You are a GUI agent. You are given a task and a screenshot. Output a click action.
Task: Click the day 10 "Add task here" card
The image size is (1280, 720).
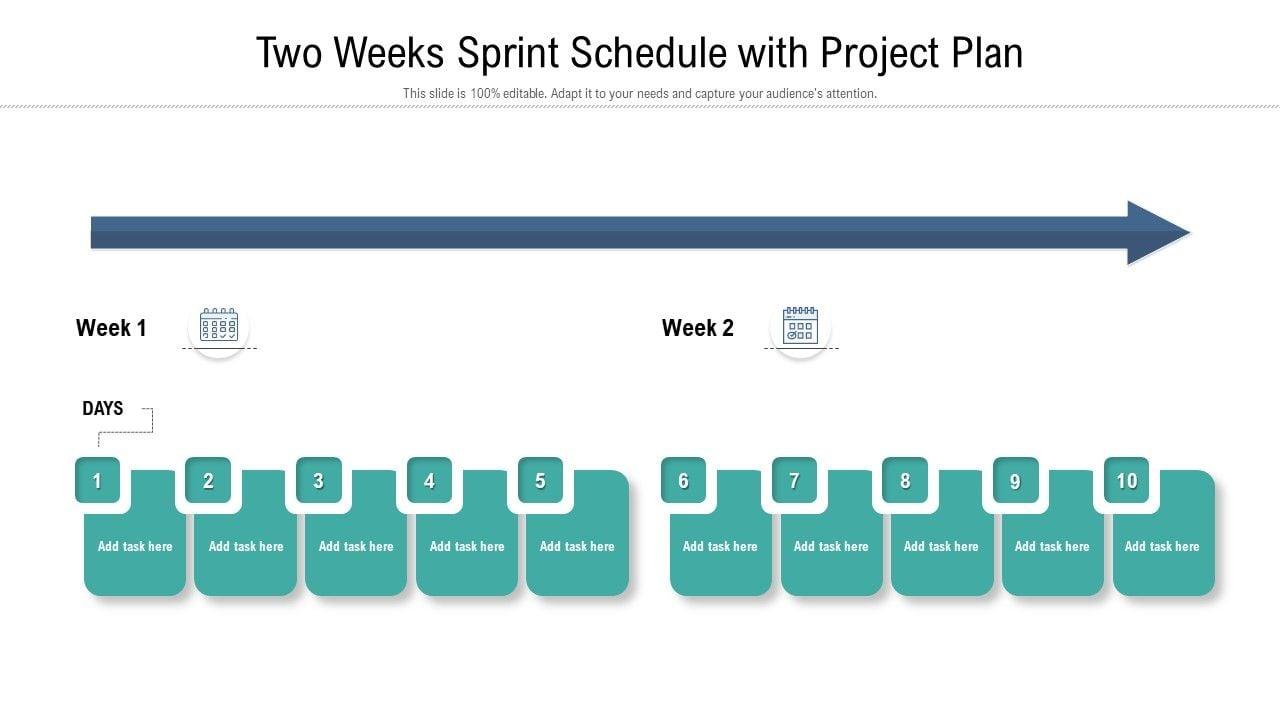[x=1162, y=547]
